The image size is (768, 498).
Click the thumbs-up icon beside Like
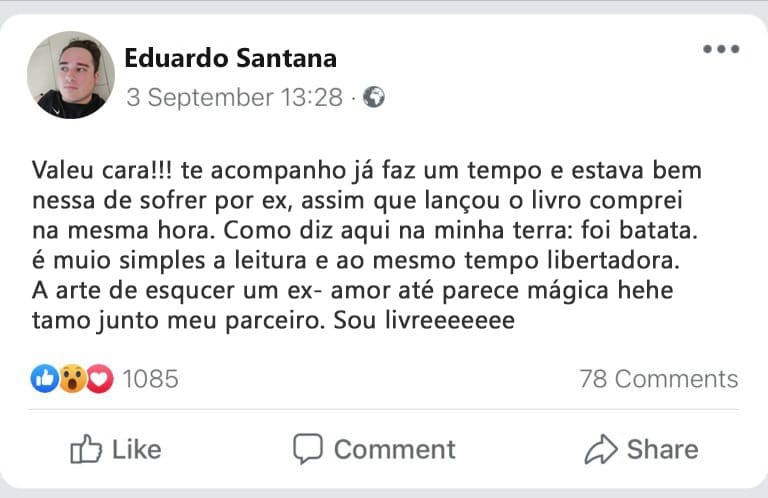point(86,449)
